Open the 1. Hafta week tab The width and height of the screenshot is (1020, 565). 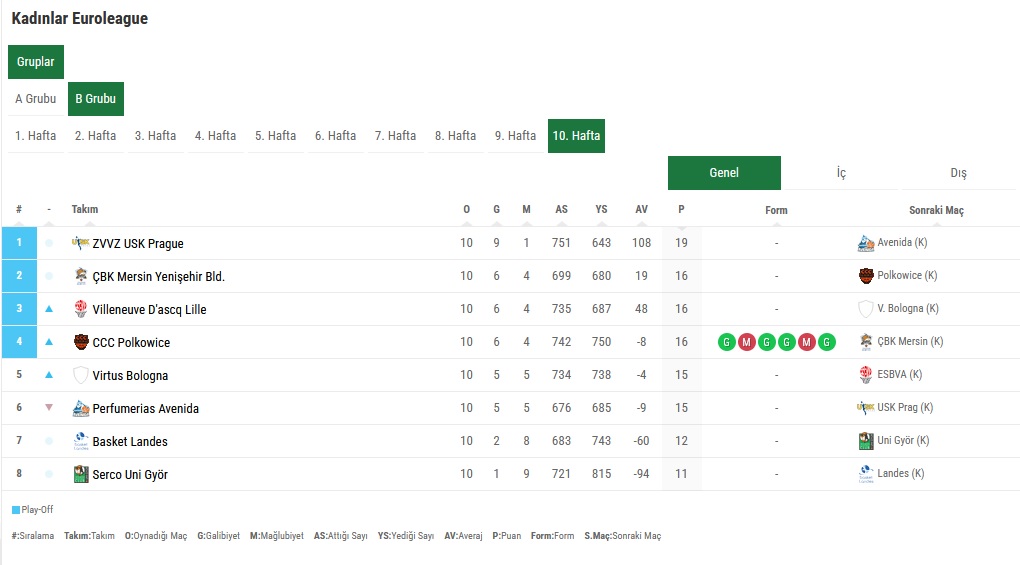click(36, 135)
